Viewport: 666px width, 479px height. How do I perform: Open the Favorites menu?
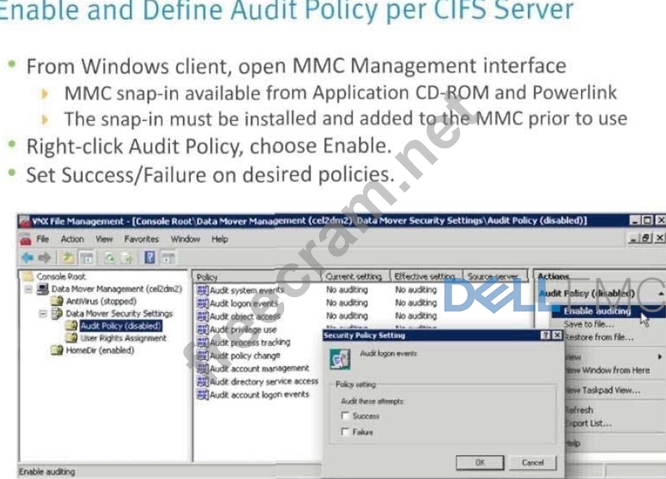tap(141, 239)
